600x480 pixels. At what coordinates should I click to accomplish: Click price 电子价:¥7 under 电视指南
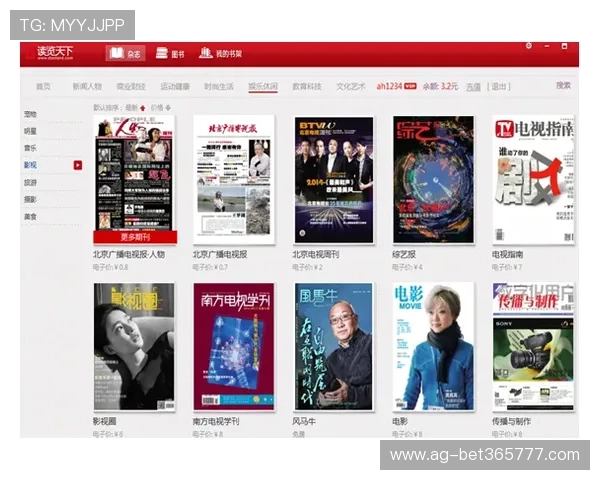507,267
